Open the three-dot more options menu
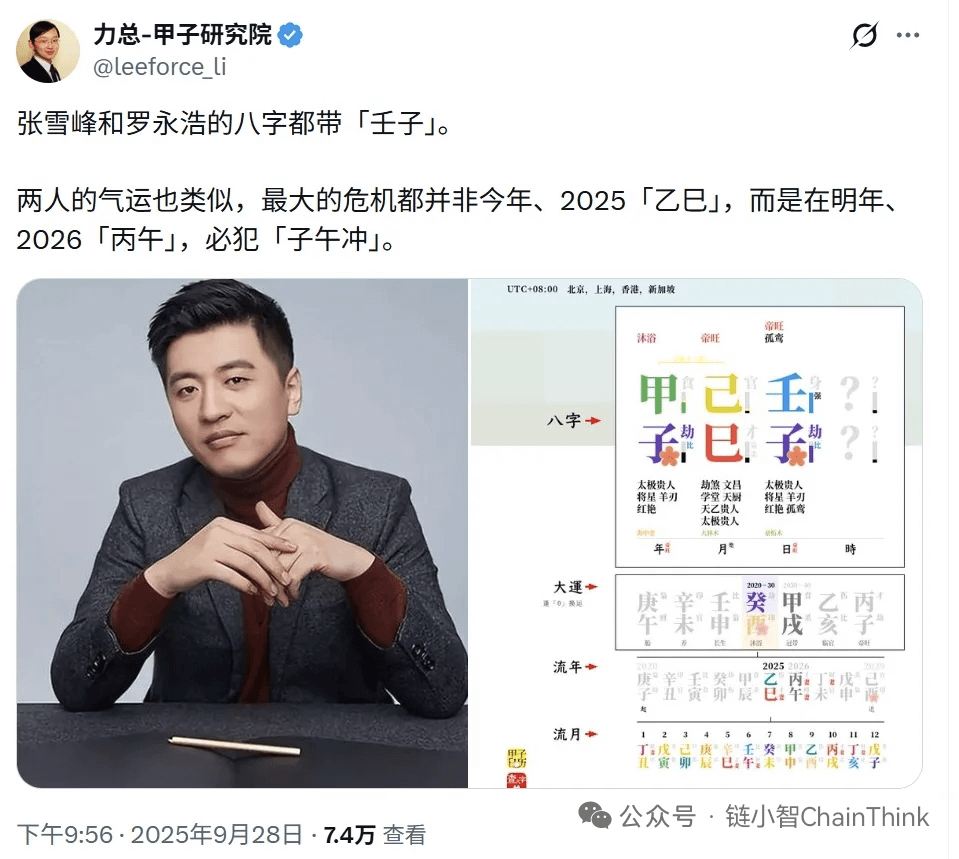The width and height of the screenshot is (959, 859). coord(908,35)
